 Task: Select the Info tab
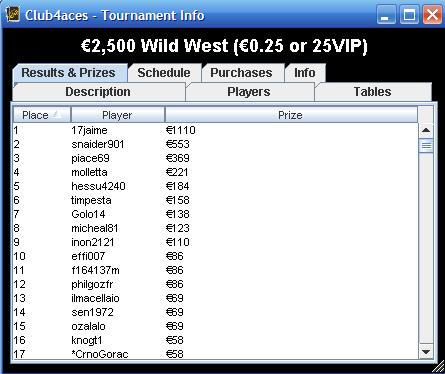click(x=304, y=73)
